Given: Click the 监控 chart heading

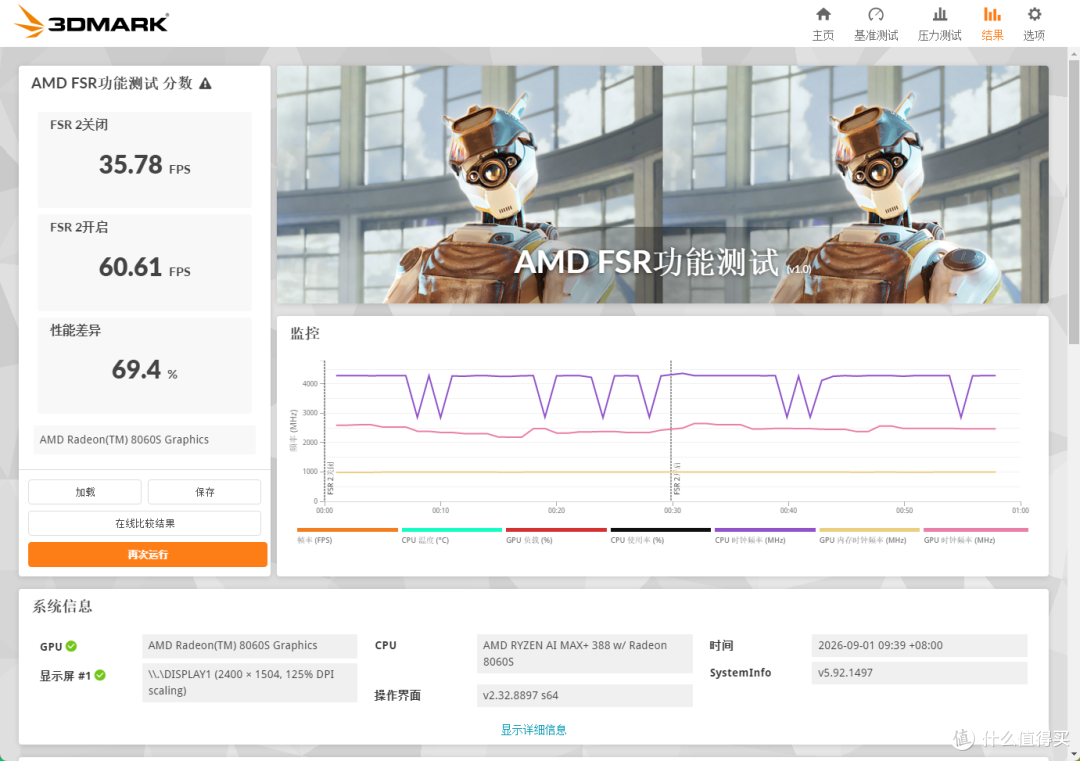Looking at the screenshot, I should coord(305,333).
